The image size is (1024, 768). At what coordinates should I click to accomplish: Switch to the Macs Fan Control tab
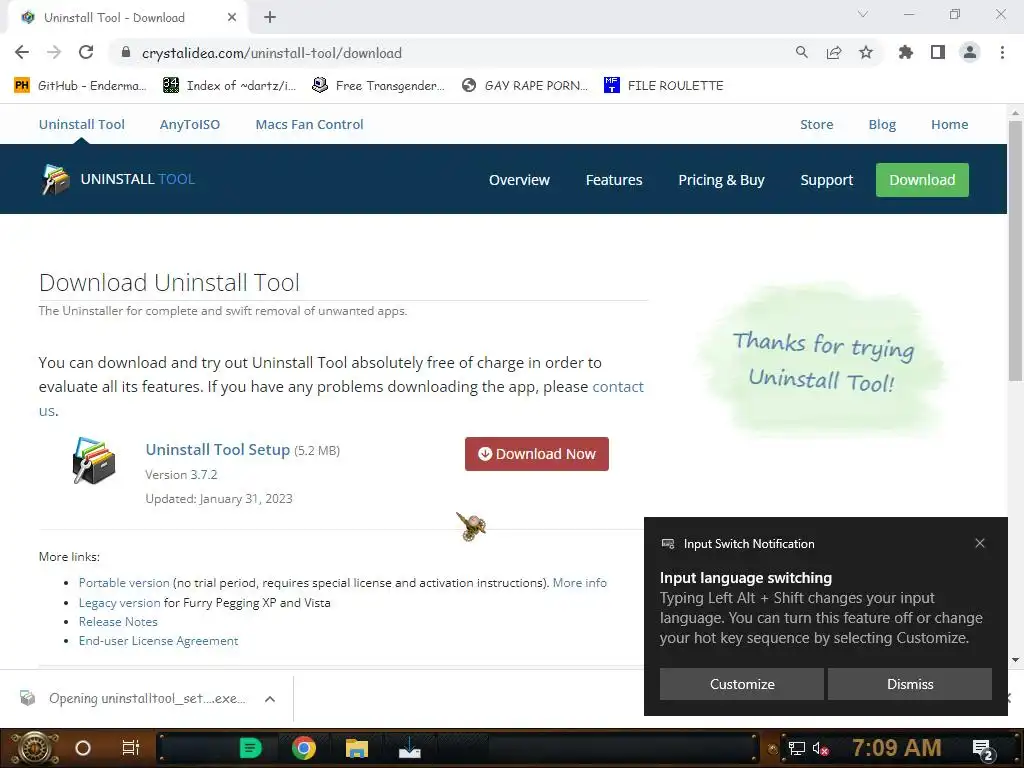pyautogui.click(x=310, y=124)
